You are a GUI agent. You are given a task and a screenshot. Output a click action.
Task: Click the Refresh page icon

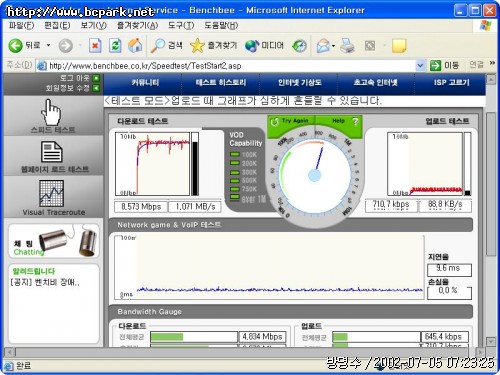[115, 45]
